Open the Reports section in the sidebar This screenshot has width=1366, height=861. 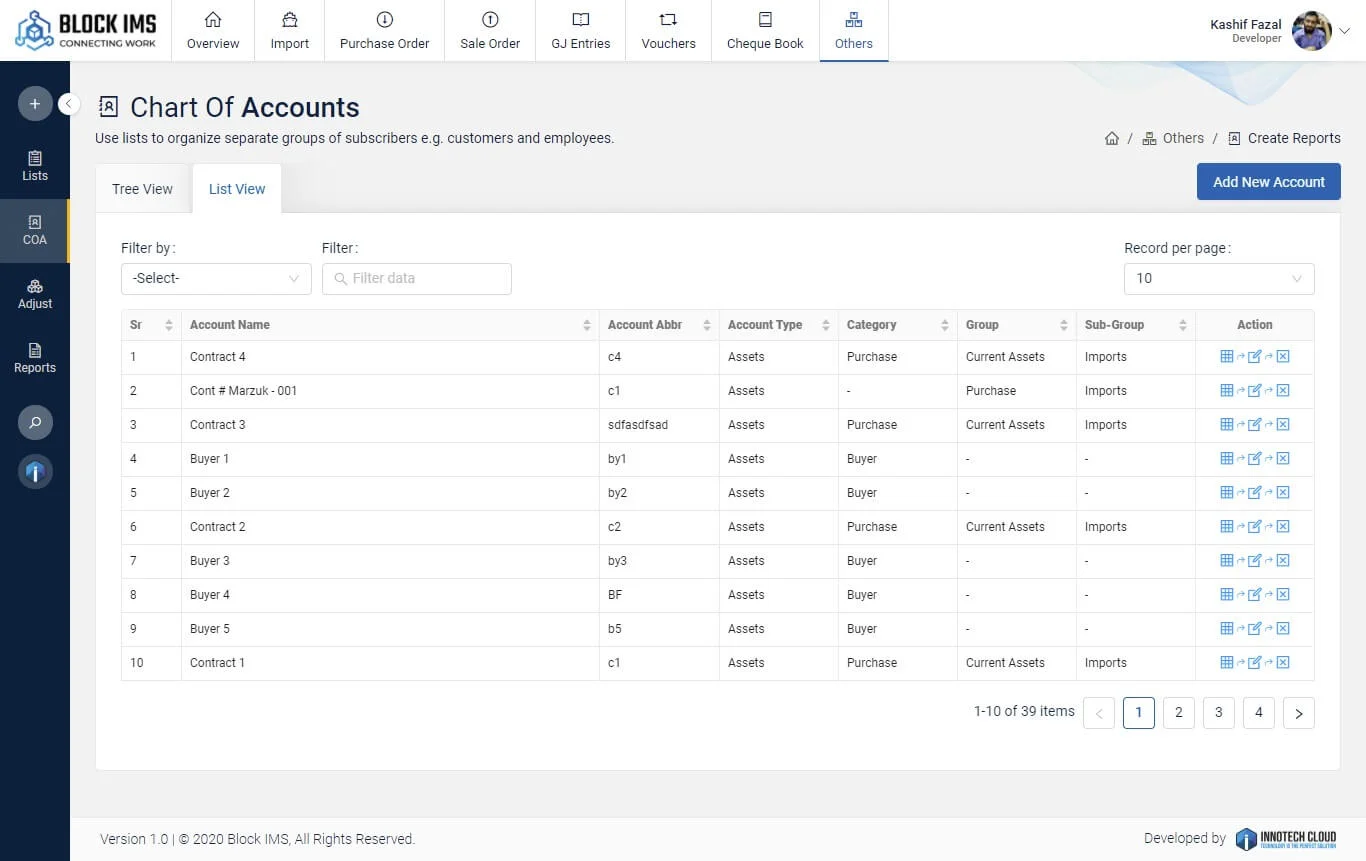(x=35, y=358)
